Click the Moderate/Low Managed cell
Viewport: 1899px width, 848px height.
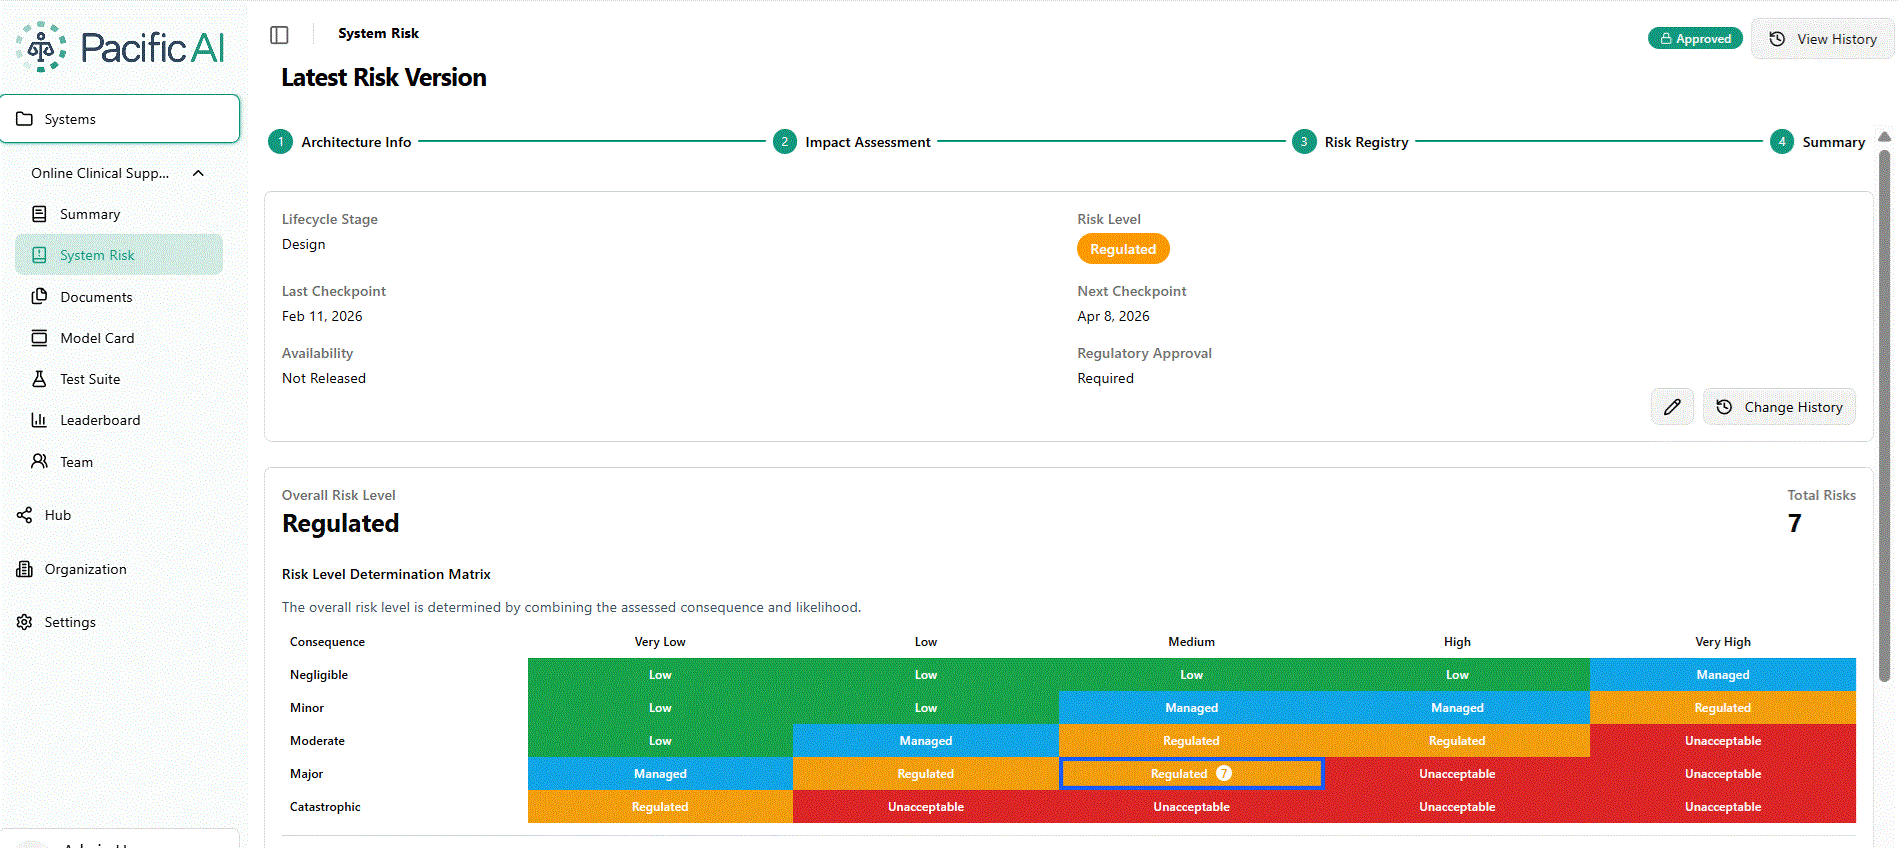pos(926,741)
